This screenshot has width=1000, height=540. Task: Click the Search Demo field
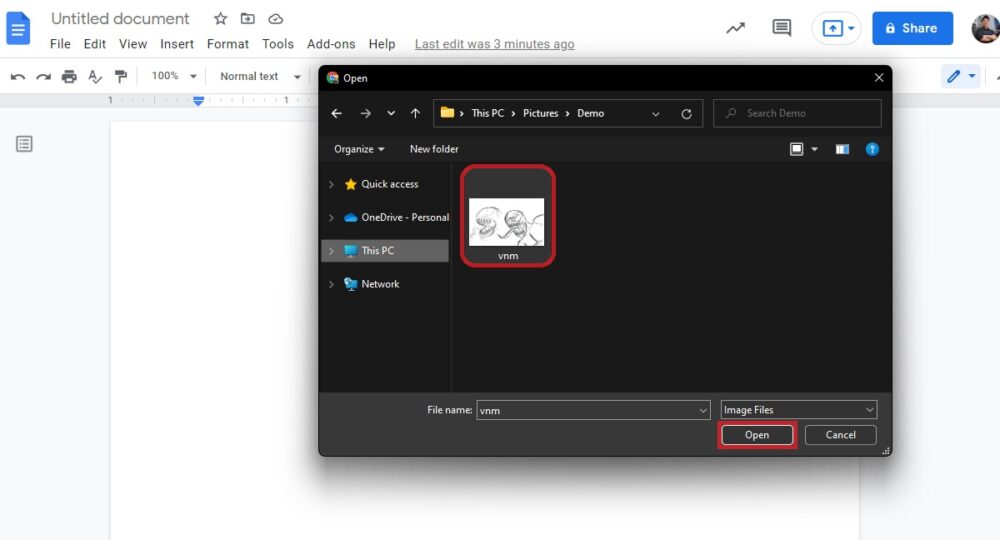point(797,113)
